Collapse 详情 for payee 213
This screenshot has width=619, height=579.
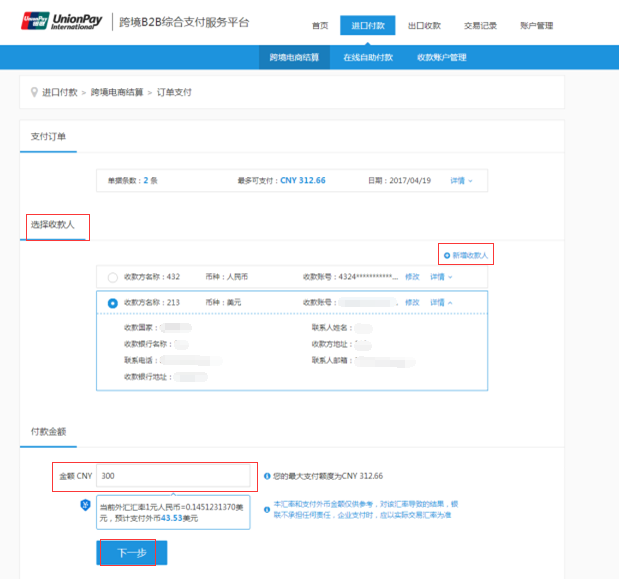coord(440,302)
